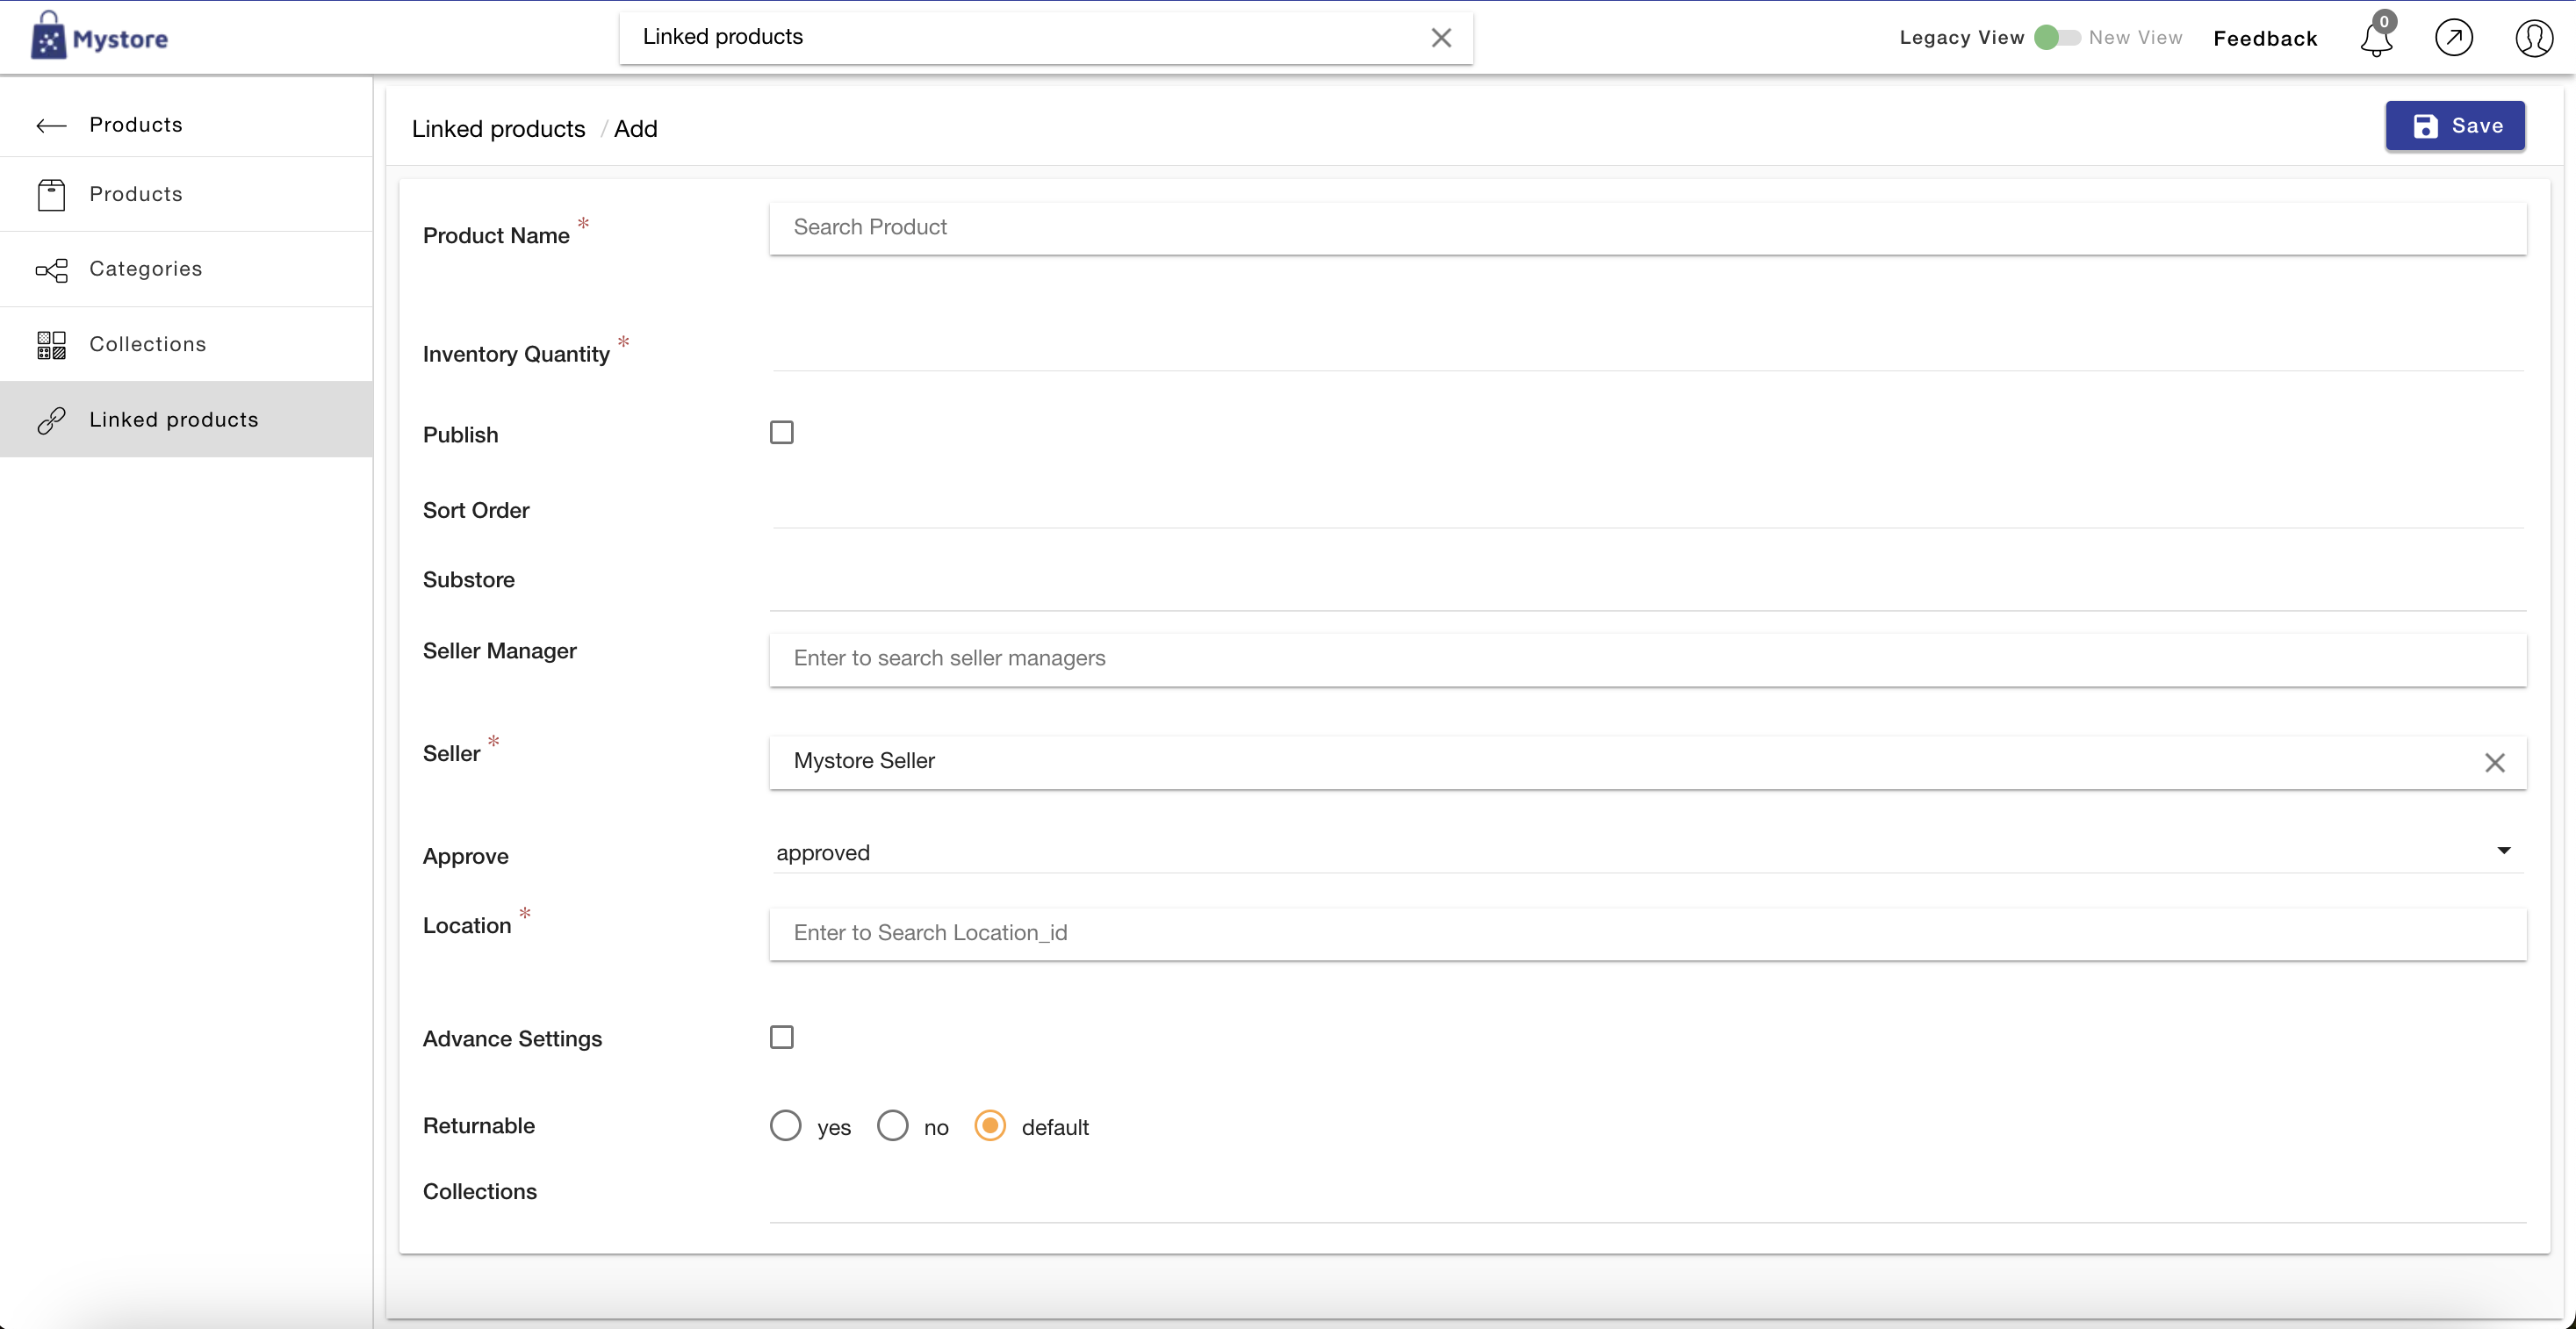The width and height of the screenshot is (2576, 1329).
Task: Open the Product Name search dropdown
Action: [1648, 228]
